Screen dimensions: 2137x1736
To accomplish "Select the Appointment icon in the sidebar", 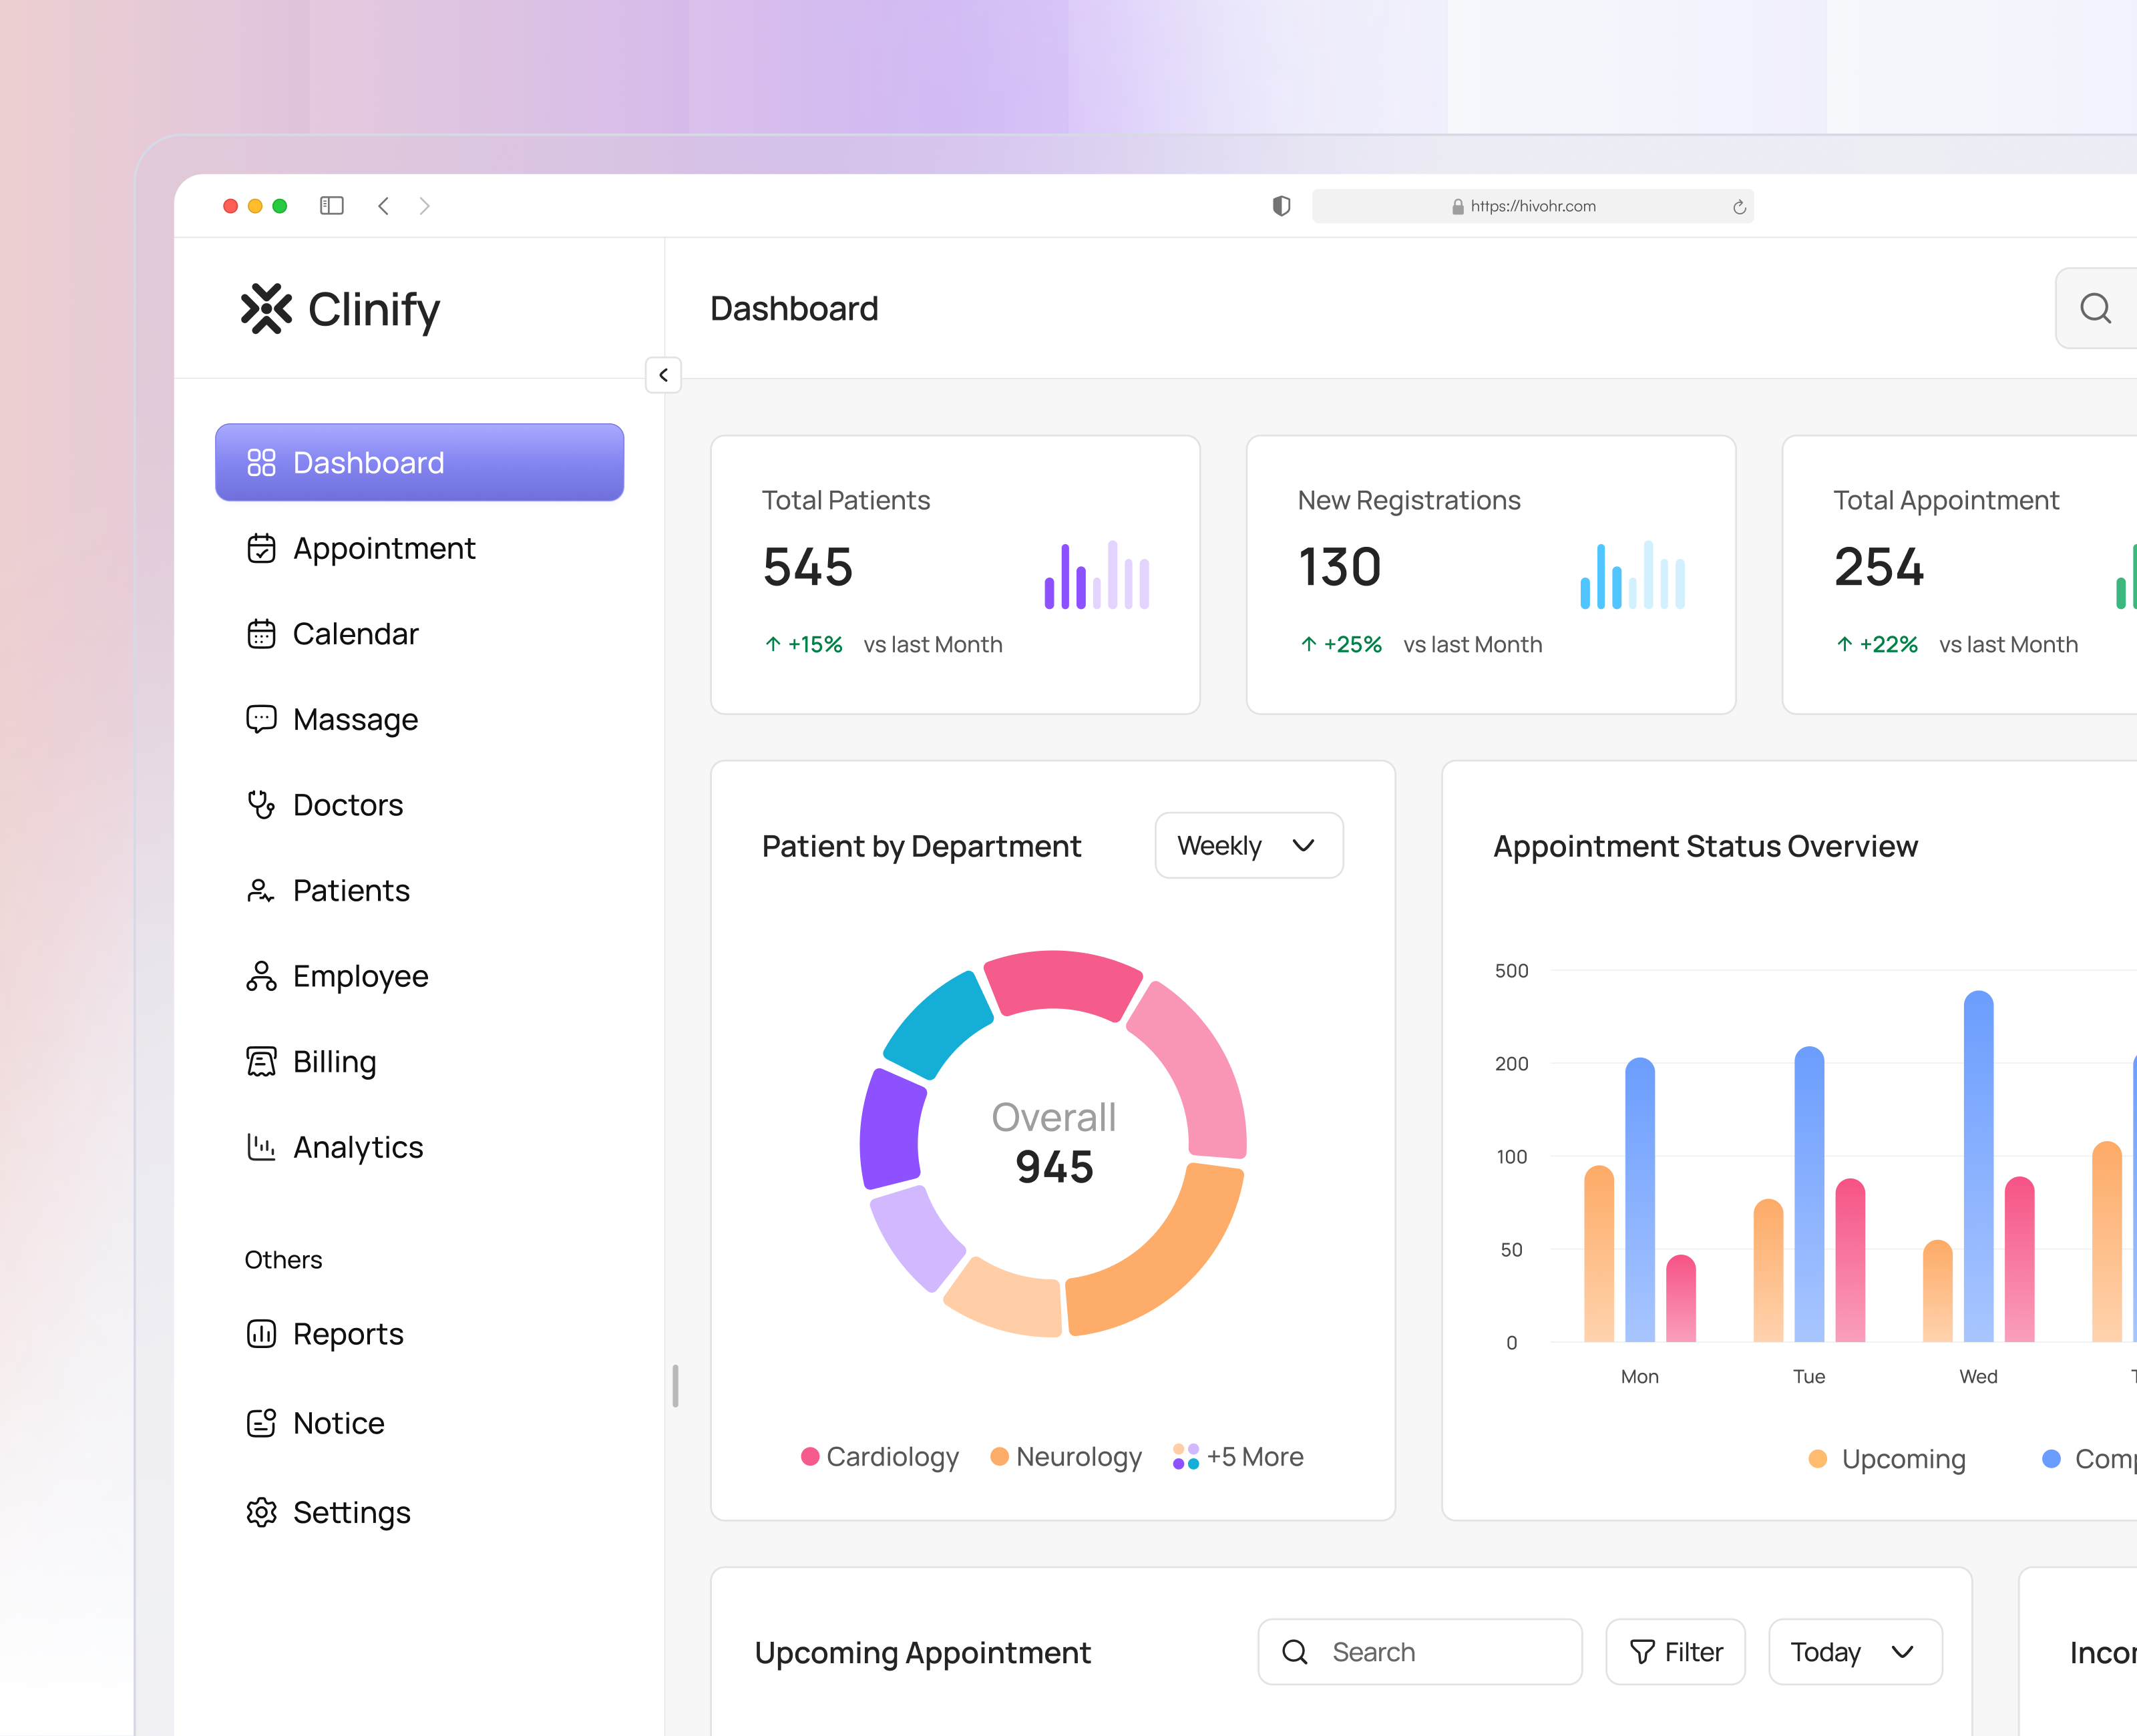I will [261, 548].
